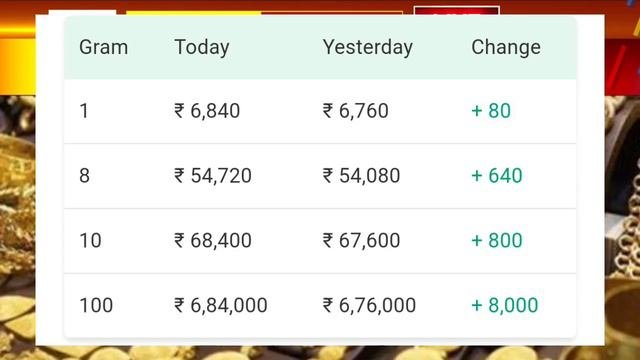640x360 pixels.
Task: Click the Today column header
Action: [x=202, y=48]
